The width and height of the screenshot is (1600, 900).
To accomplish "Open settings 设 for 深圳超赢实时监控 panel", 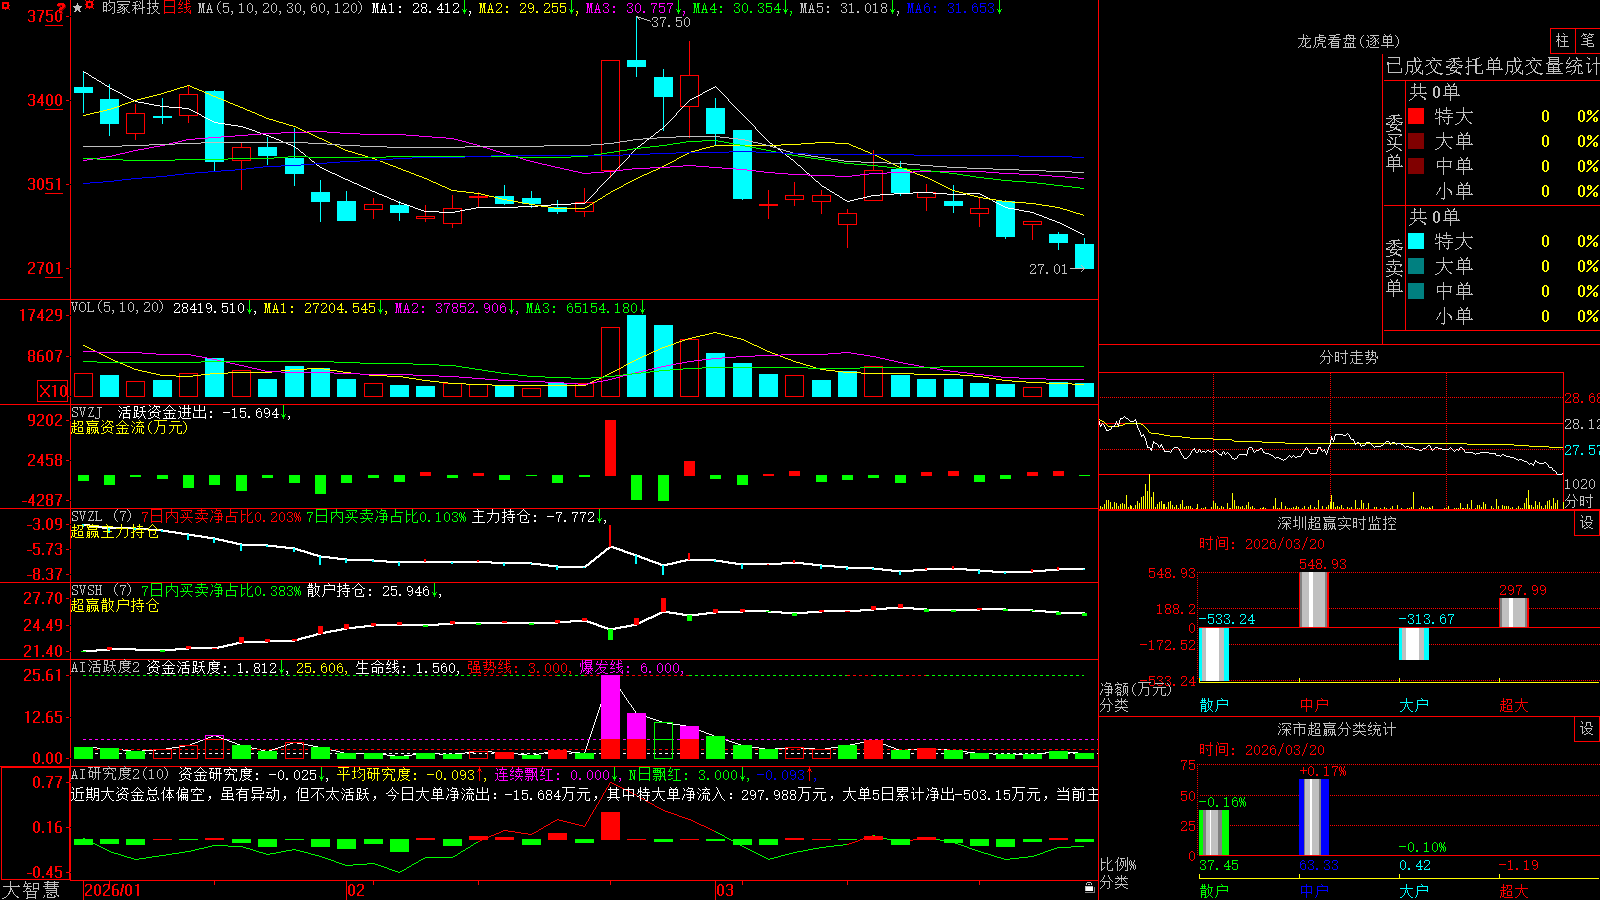I will tap(1587, 523).
